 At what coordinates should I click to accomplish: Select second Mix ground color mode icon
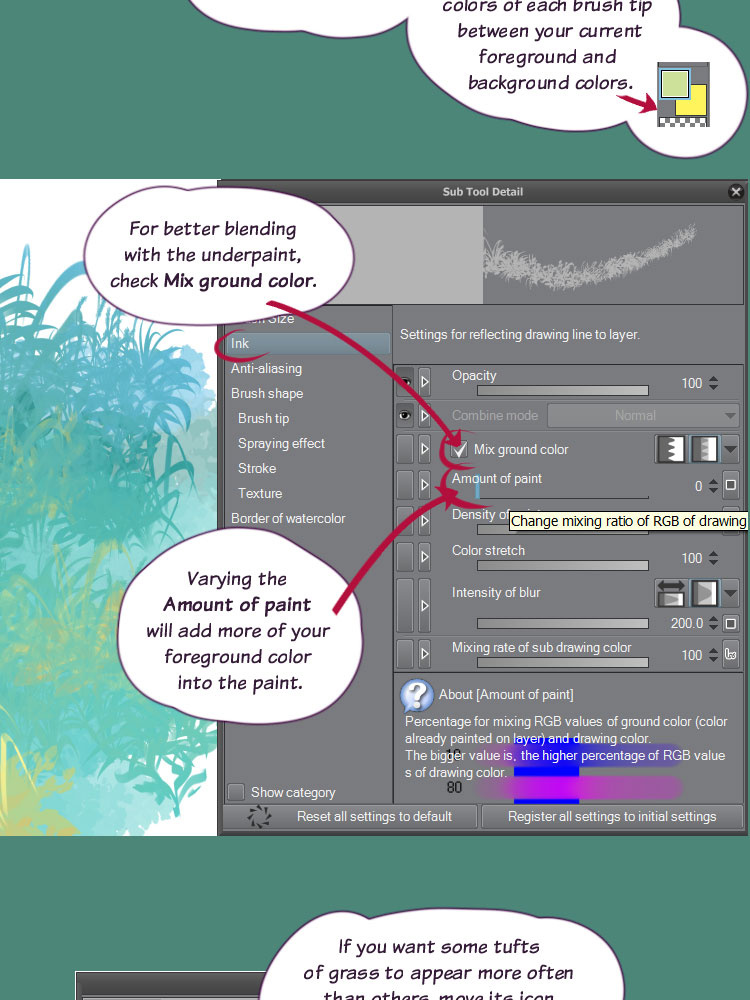(704, 450)
